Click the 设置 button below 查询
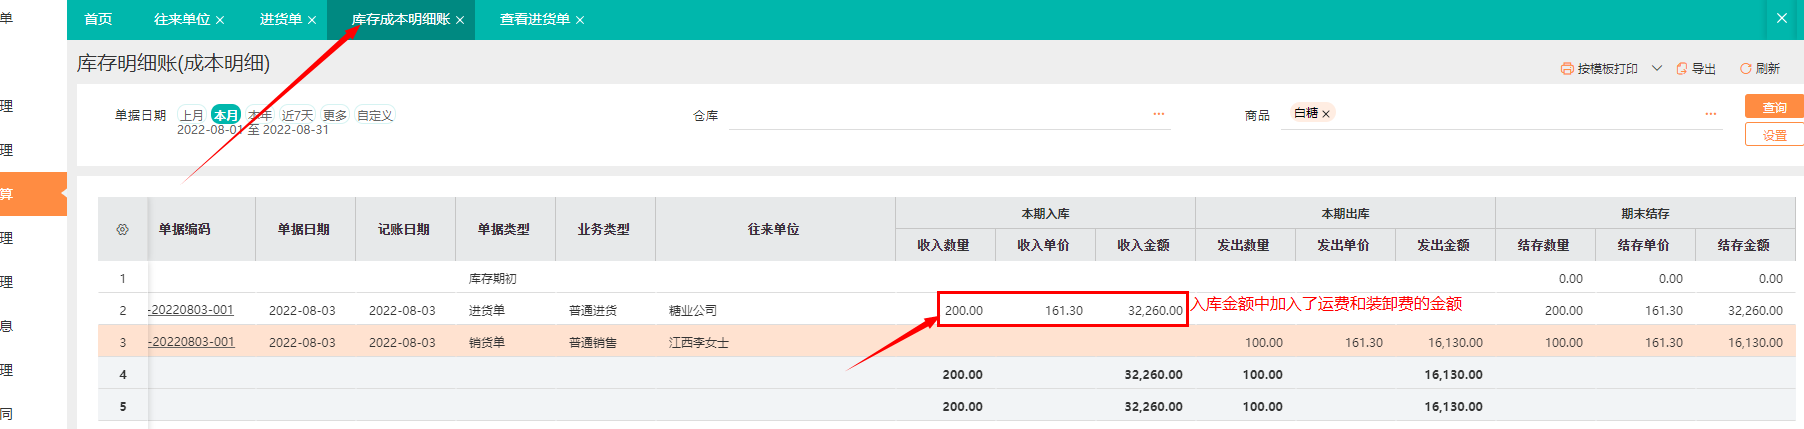Viewport: 1804px width, 429px height. (1774, 135)
